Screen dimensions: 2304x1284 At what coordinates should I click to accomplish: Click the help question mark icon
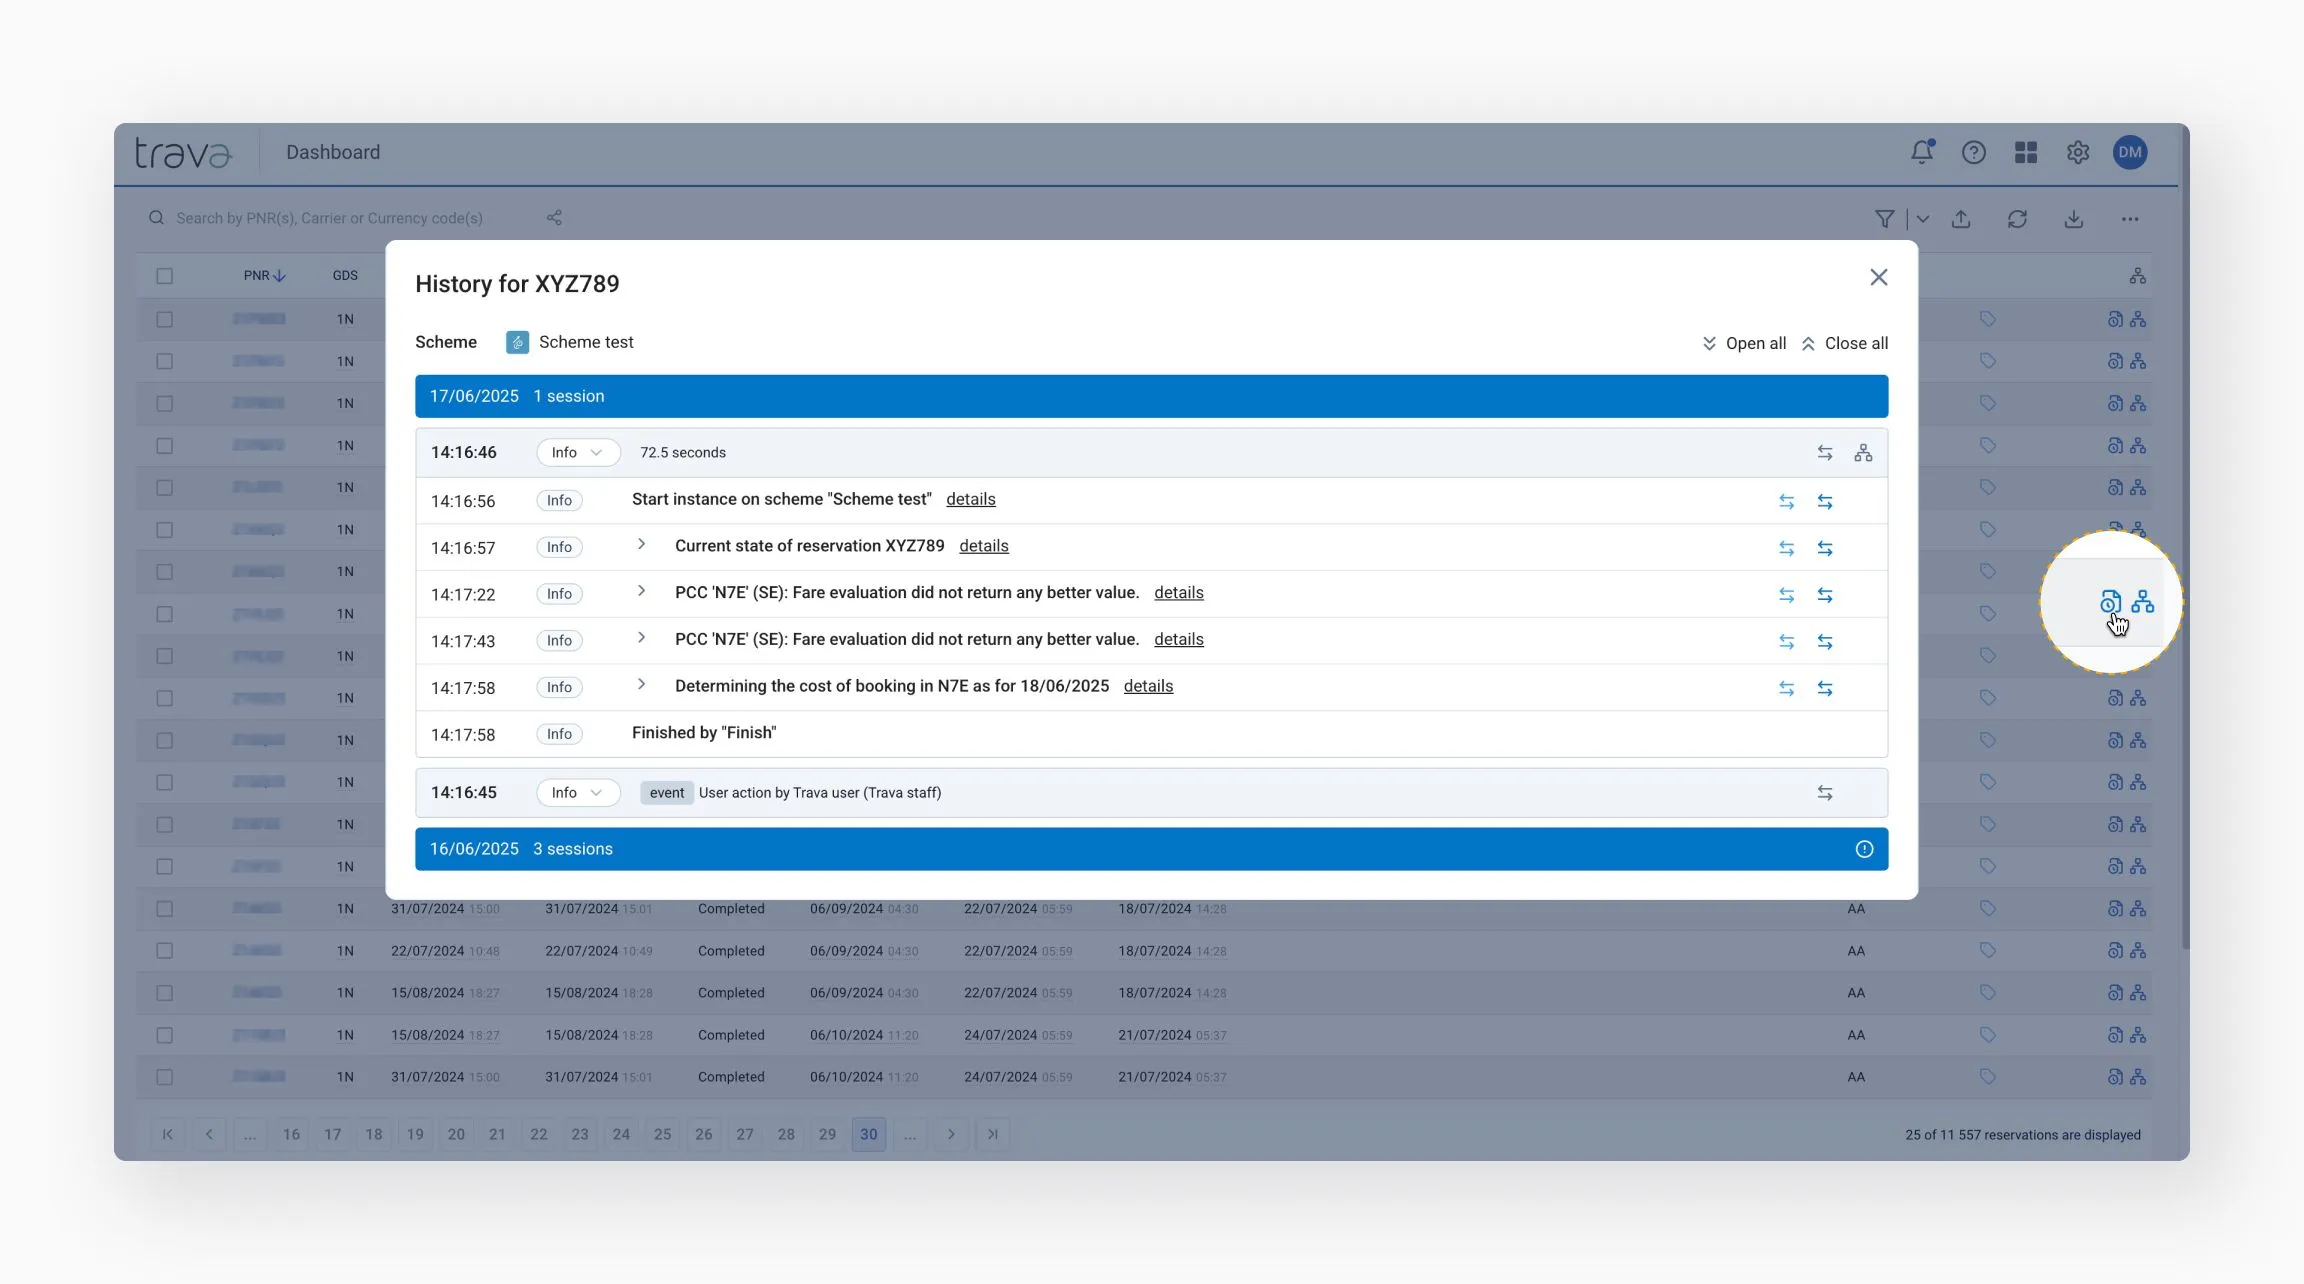[1973, 152]
